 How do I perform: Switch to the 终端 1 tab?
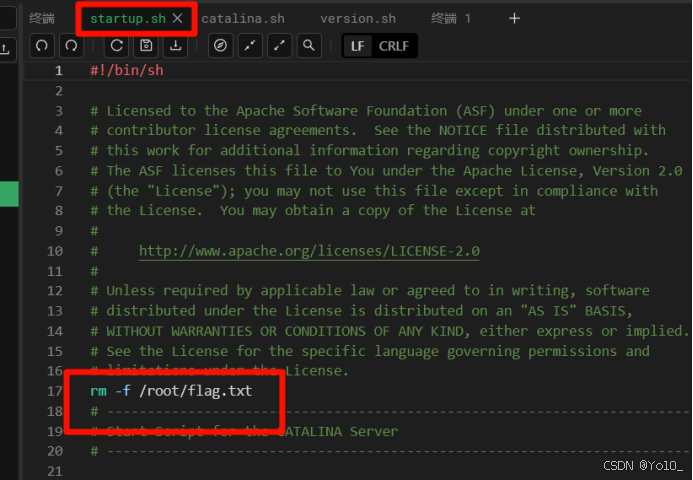pyautogui.click(x=451, y=19)
